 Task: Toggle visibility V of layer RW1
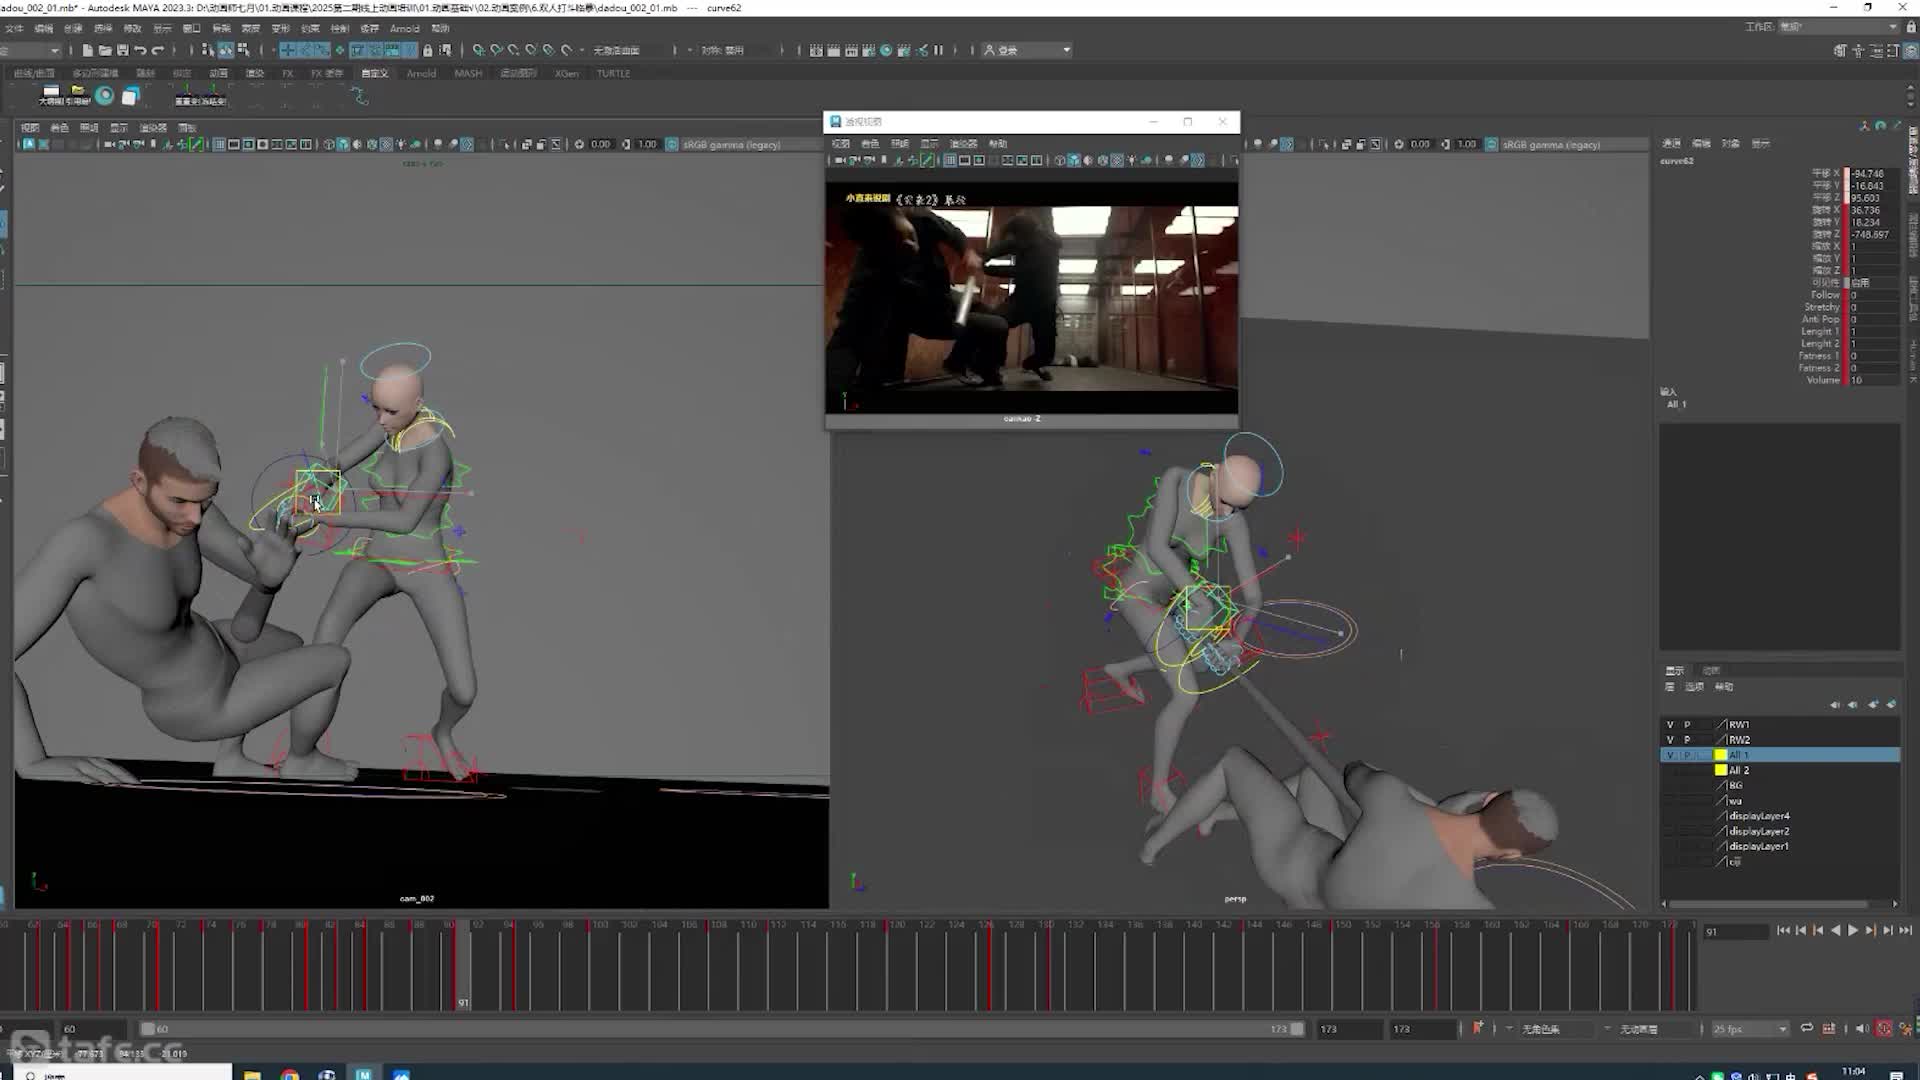pos(1670,725)
